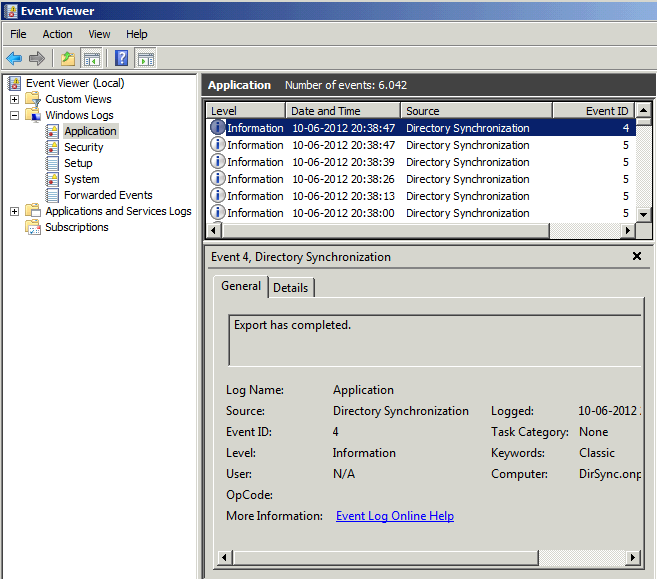
Task: Select the System log tree item
Action: [82, 179]
